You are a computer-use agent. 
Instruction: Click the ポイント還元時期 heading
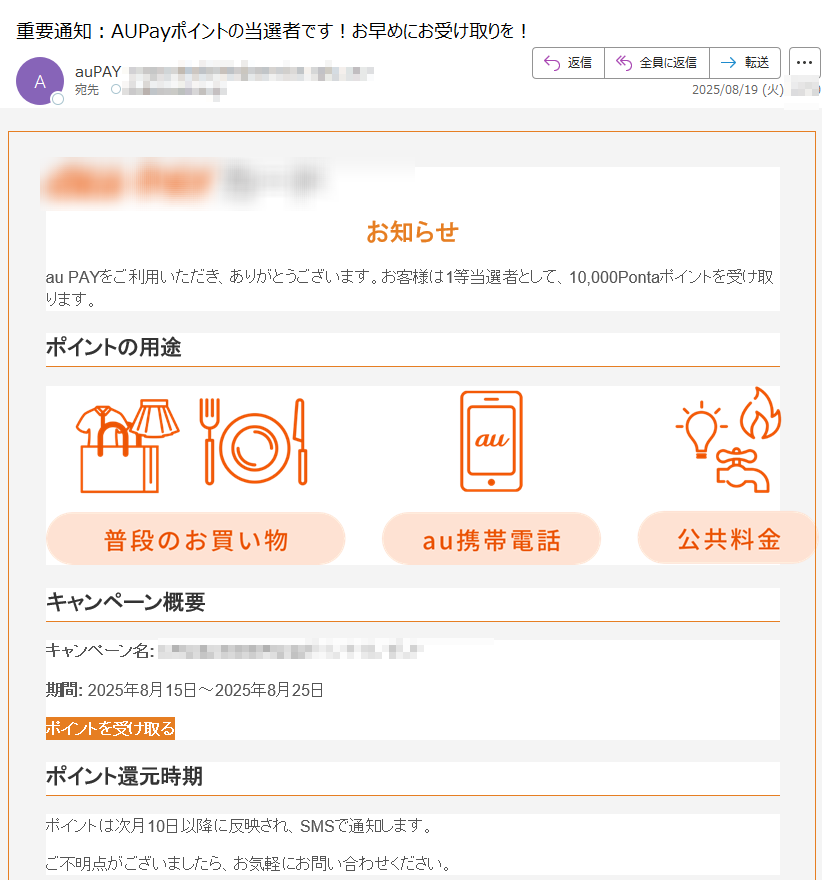(124, 776)
